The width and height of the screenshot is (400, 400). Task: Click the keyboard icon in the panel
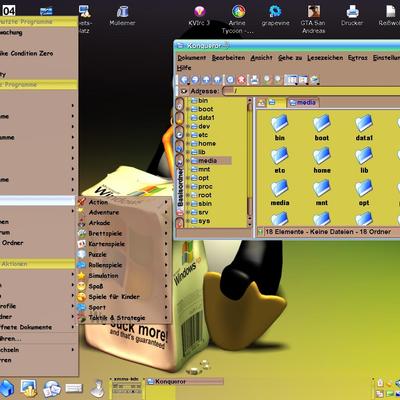coord(74,388)
